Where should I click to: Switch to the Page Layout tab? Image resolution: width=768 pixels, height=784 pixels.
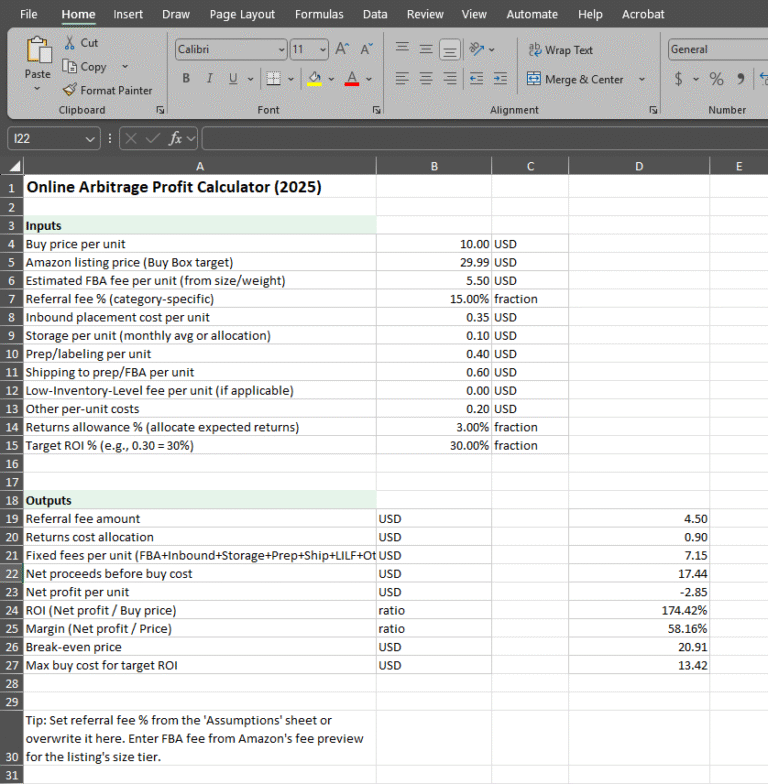click(x=242, y=14)
